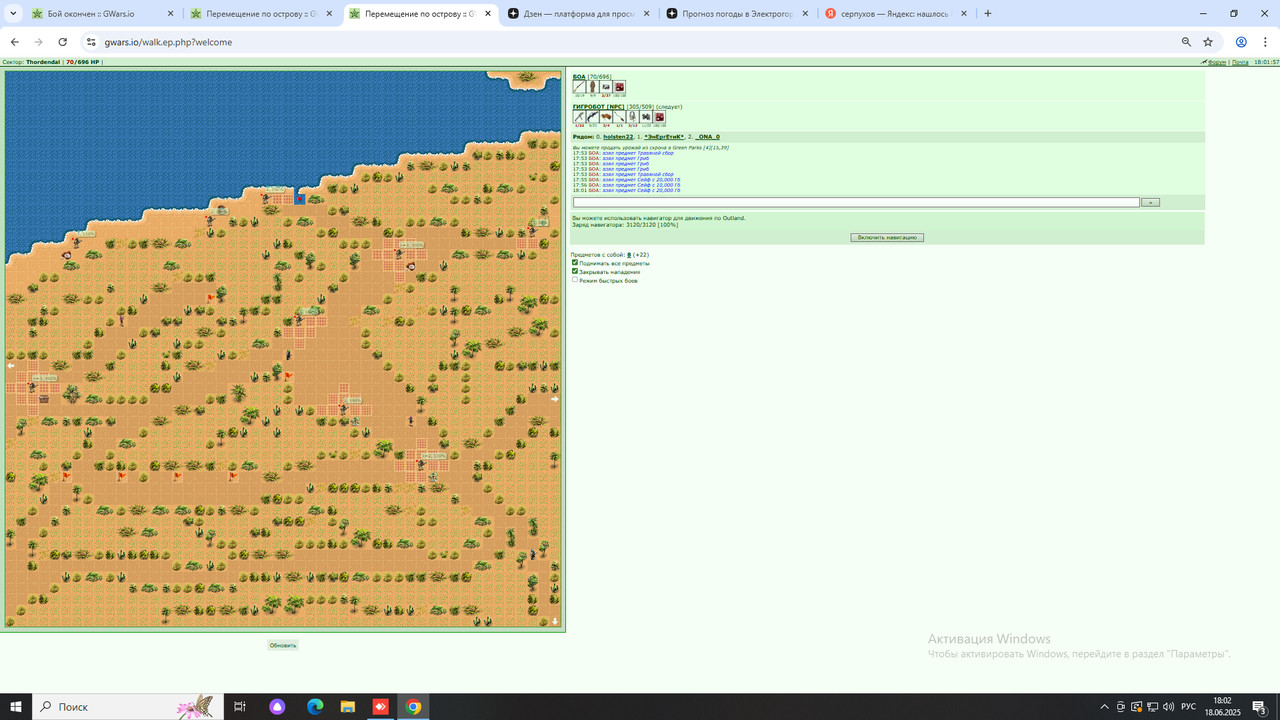Open Task View on the taskbar
The image size is (1280, 720).
click(x=240, y=707)
